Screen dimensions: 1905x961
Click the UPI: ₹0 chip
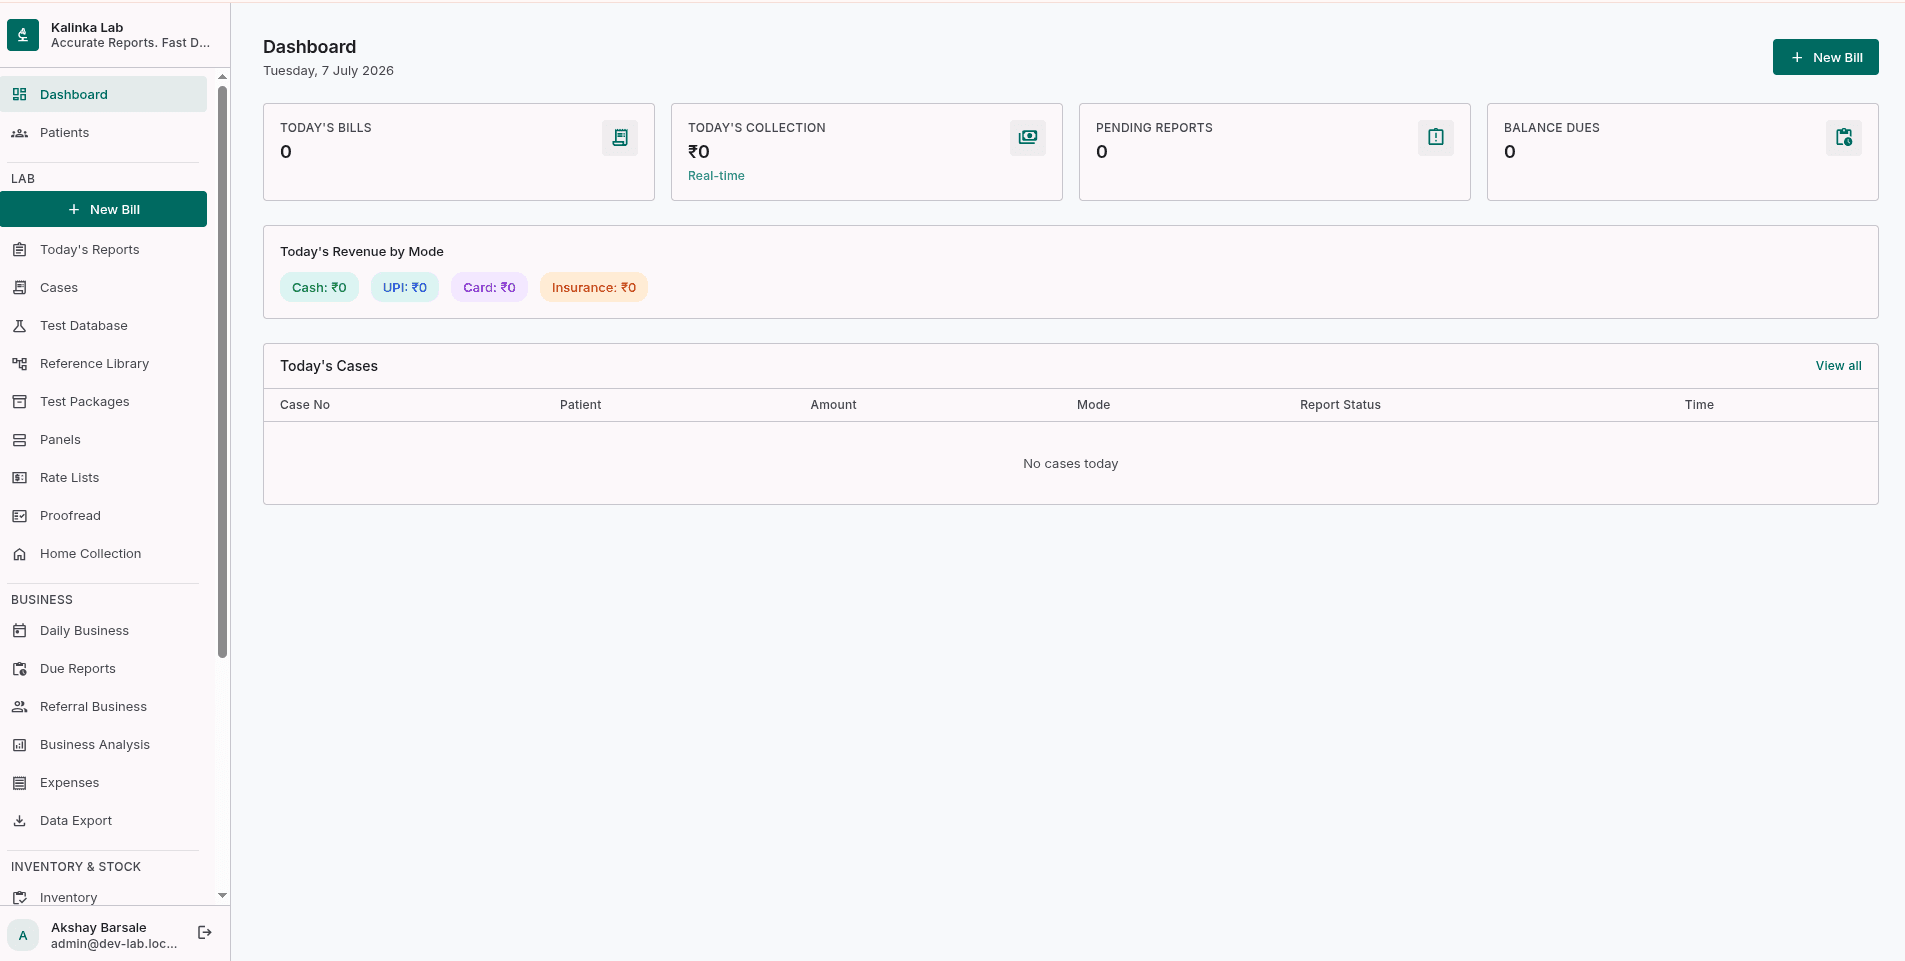(x=405, y=287)
